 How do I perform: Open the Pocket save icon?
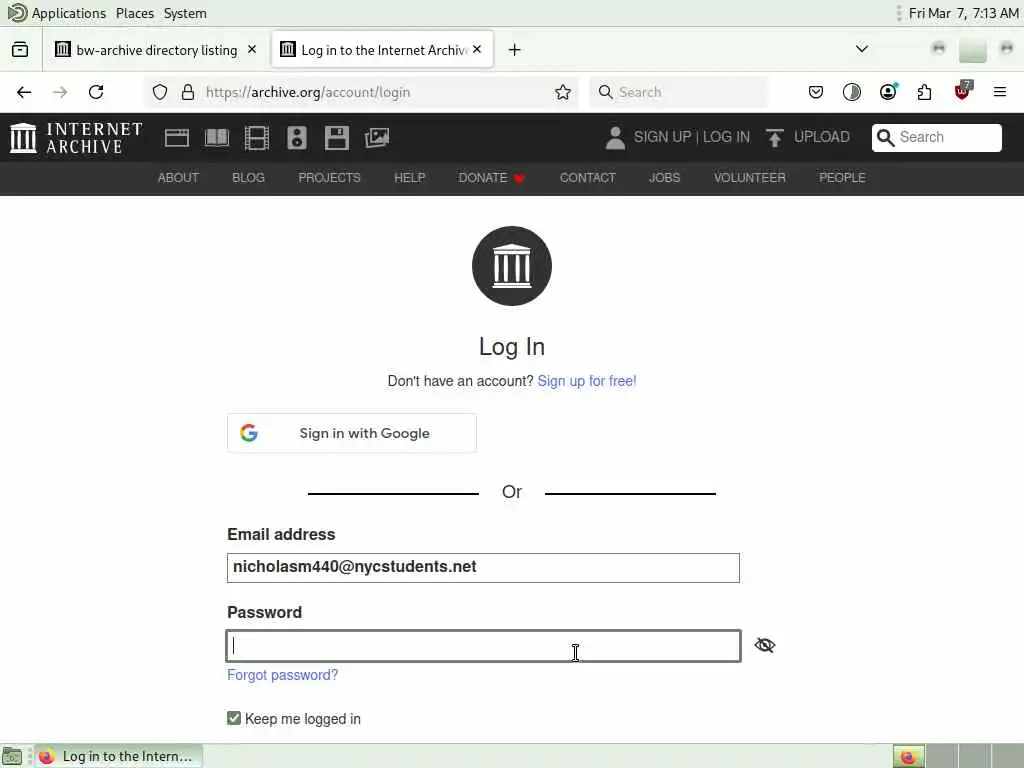816,92
